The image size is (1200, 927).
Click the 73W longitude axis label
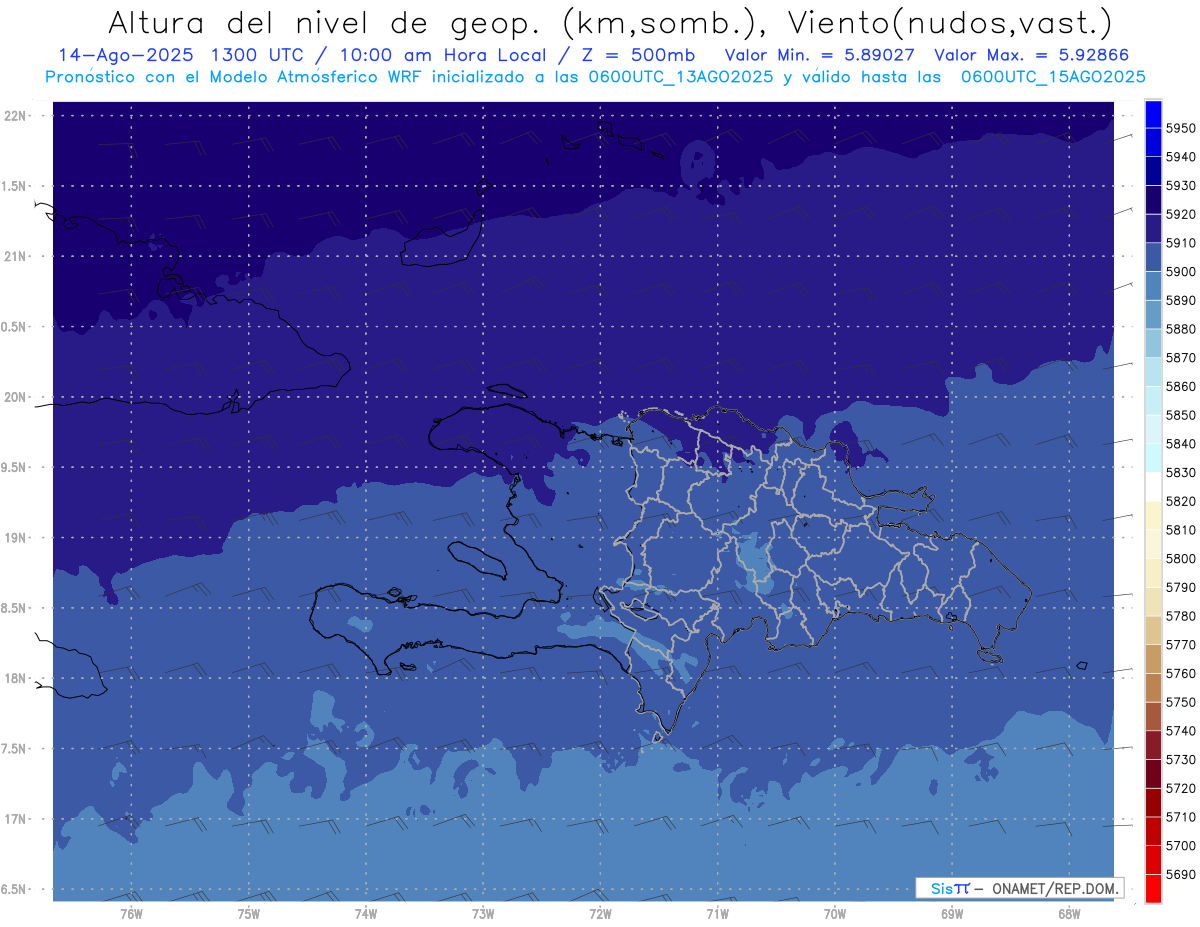483,914
